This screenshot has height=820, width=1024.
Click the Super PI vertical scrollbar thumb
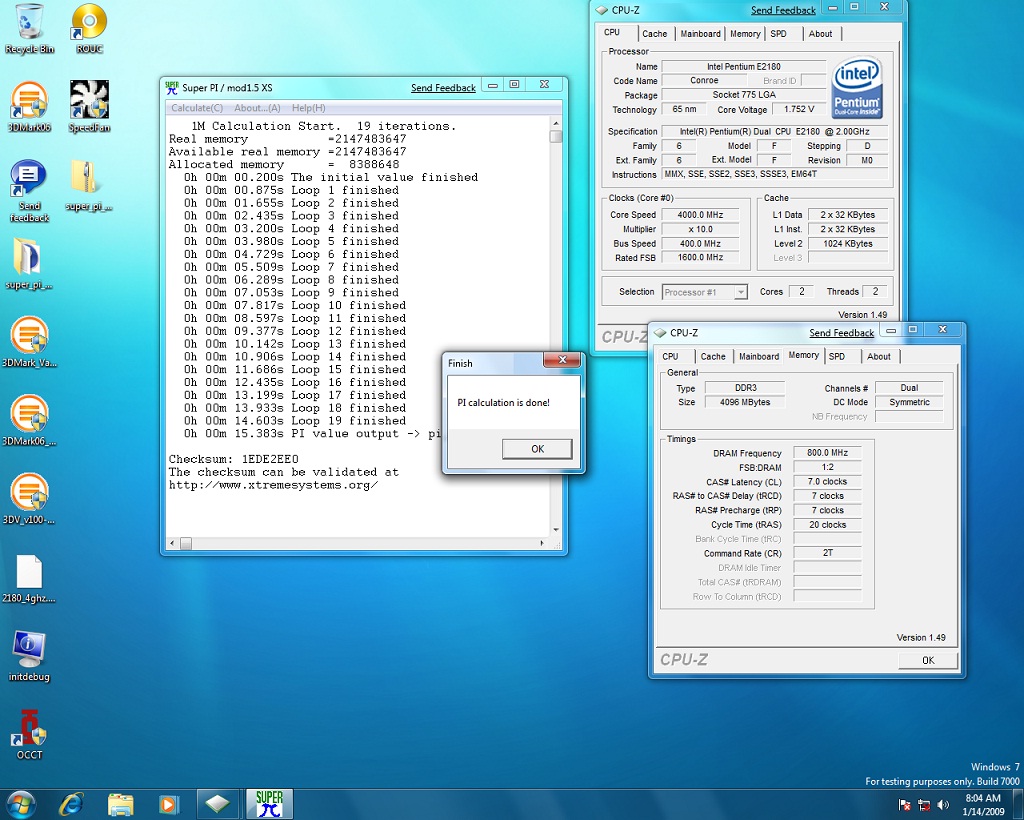tap(556, 136)
